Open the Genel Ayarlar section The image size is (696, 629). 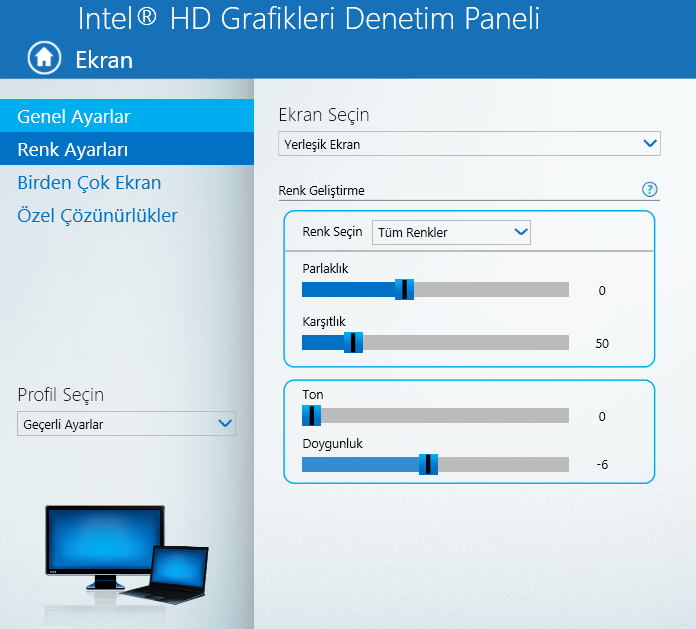point(127,116)
